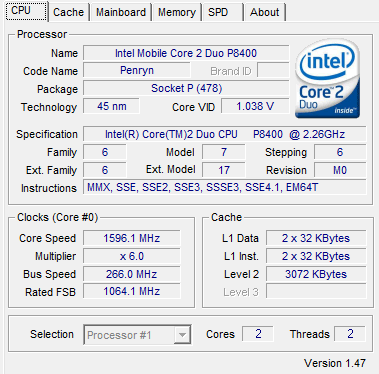379x374 pixels.
Task: Click the Cores count value
Action: 258,334
